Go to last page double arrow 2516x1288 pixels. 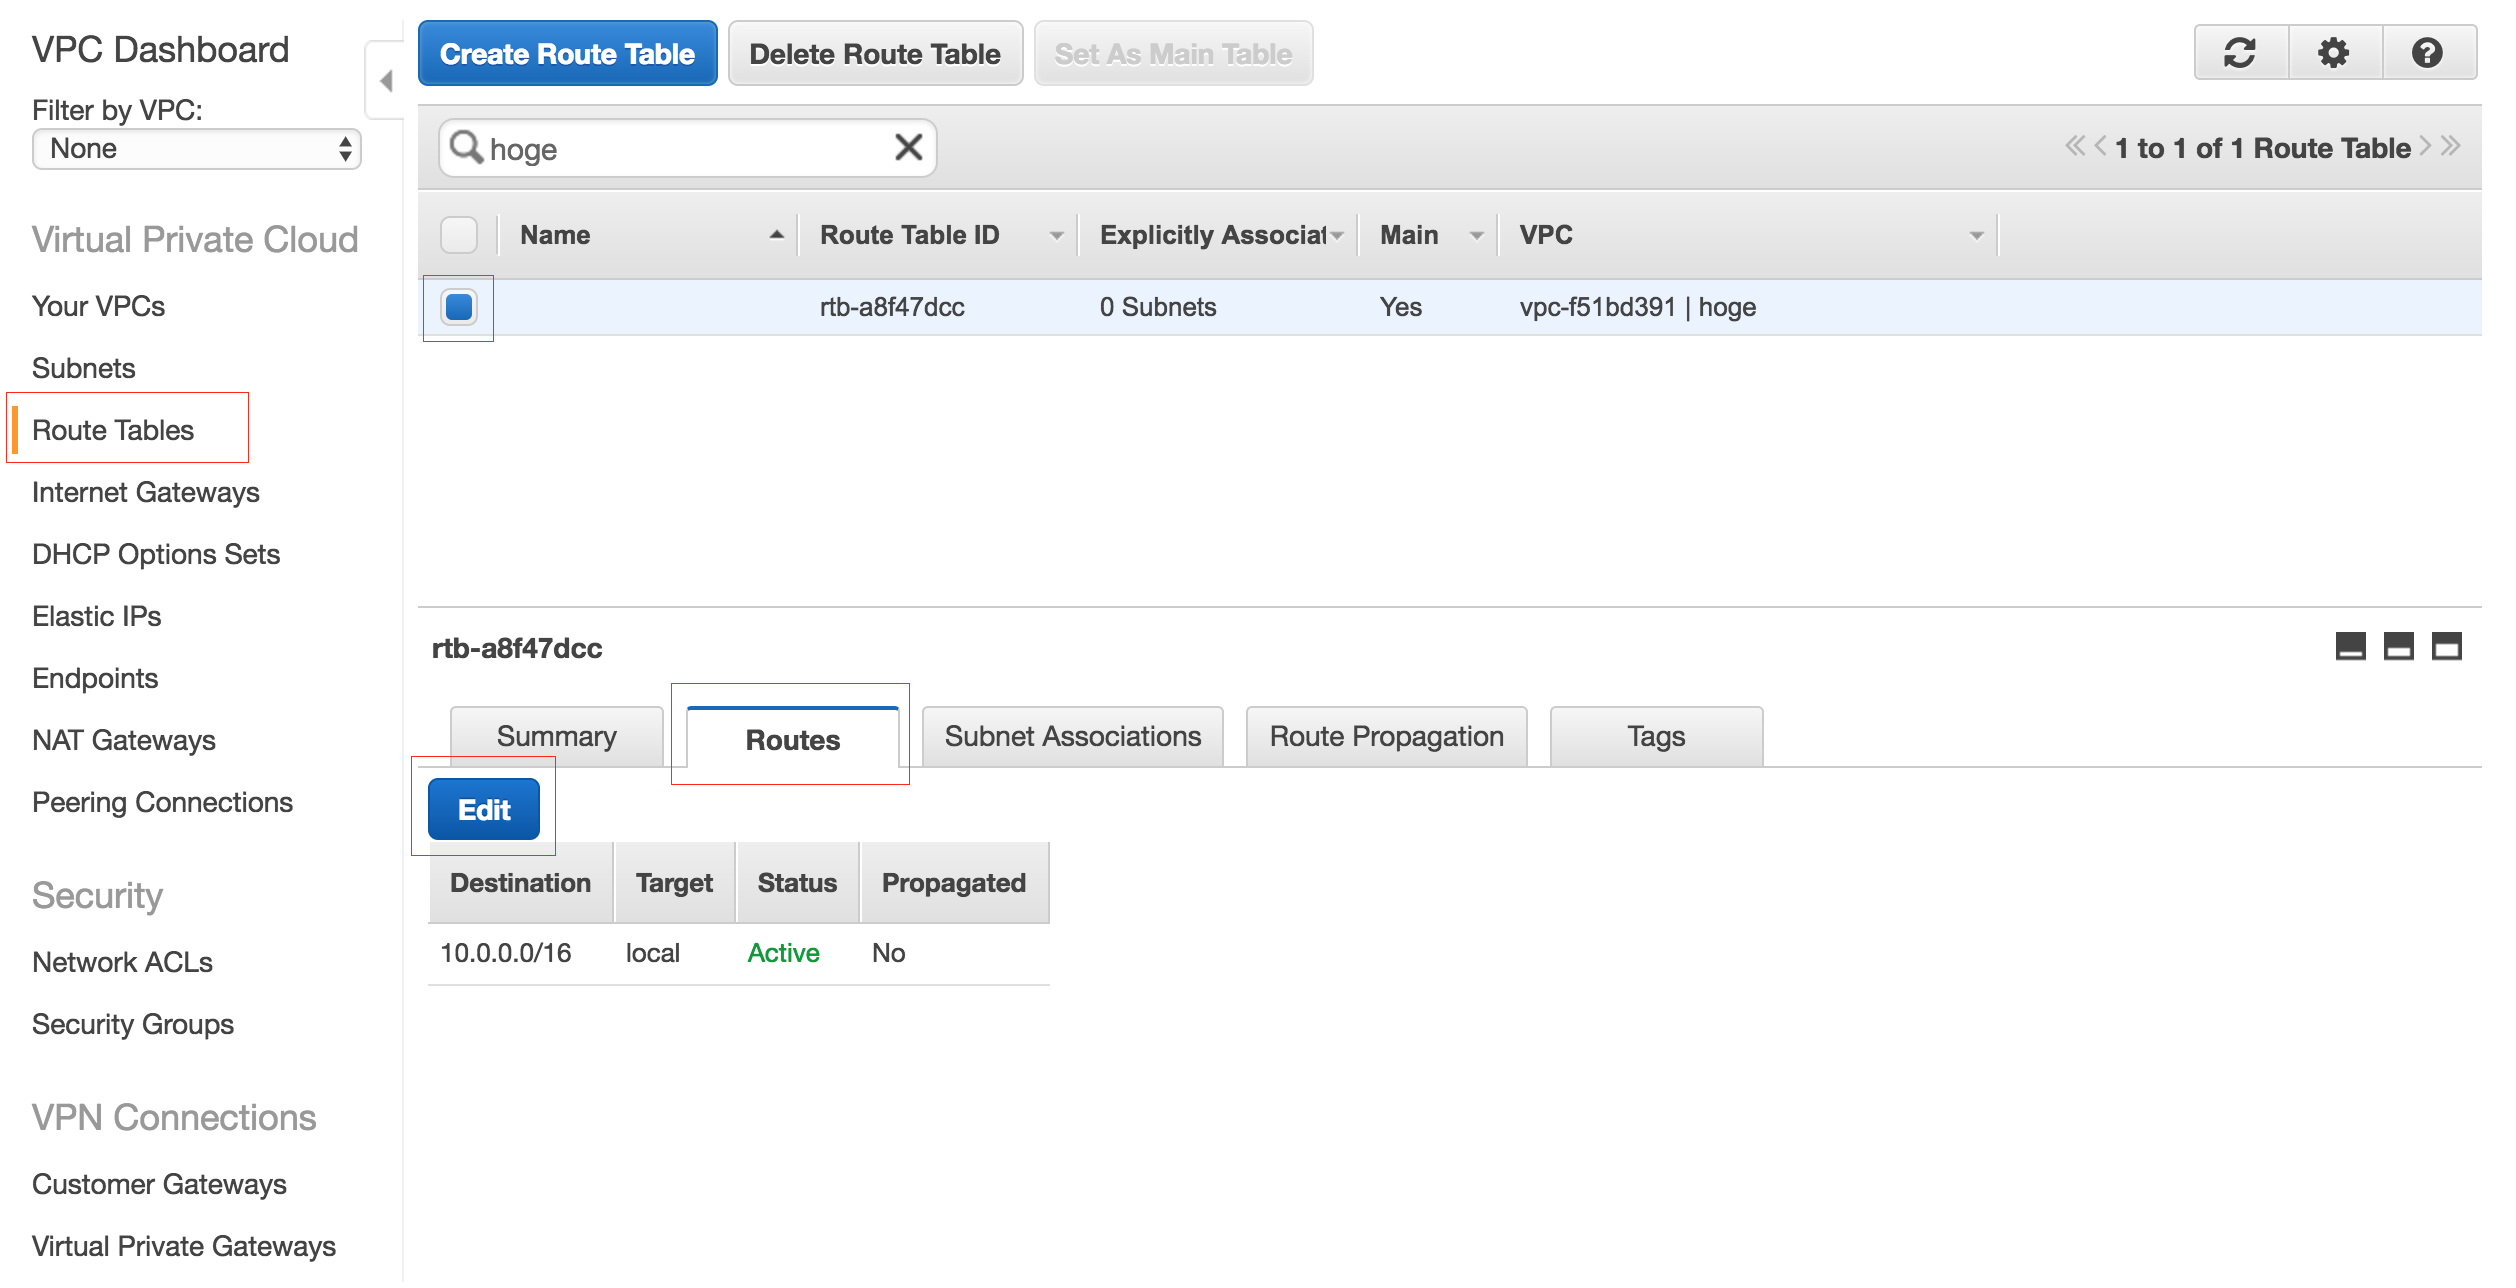(2450, 147)
